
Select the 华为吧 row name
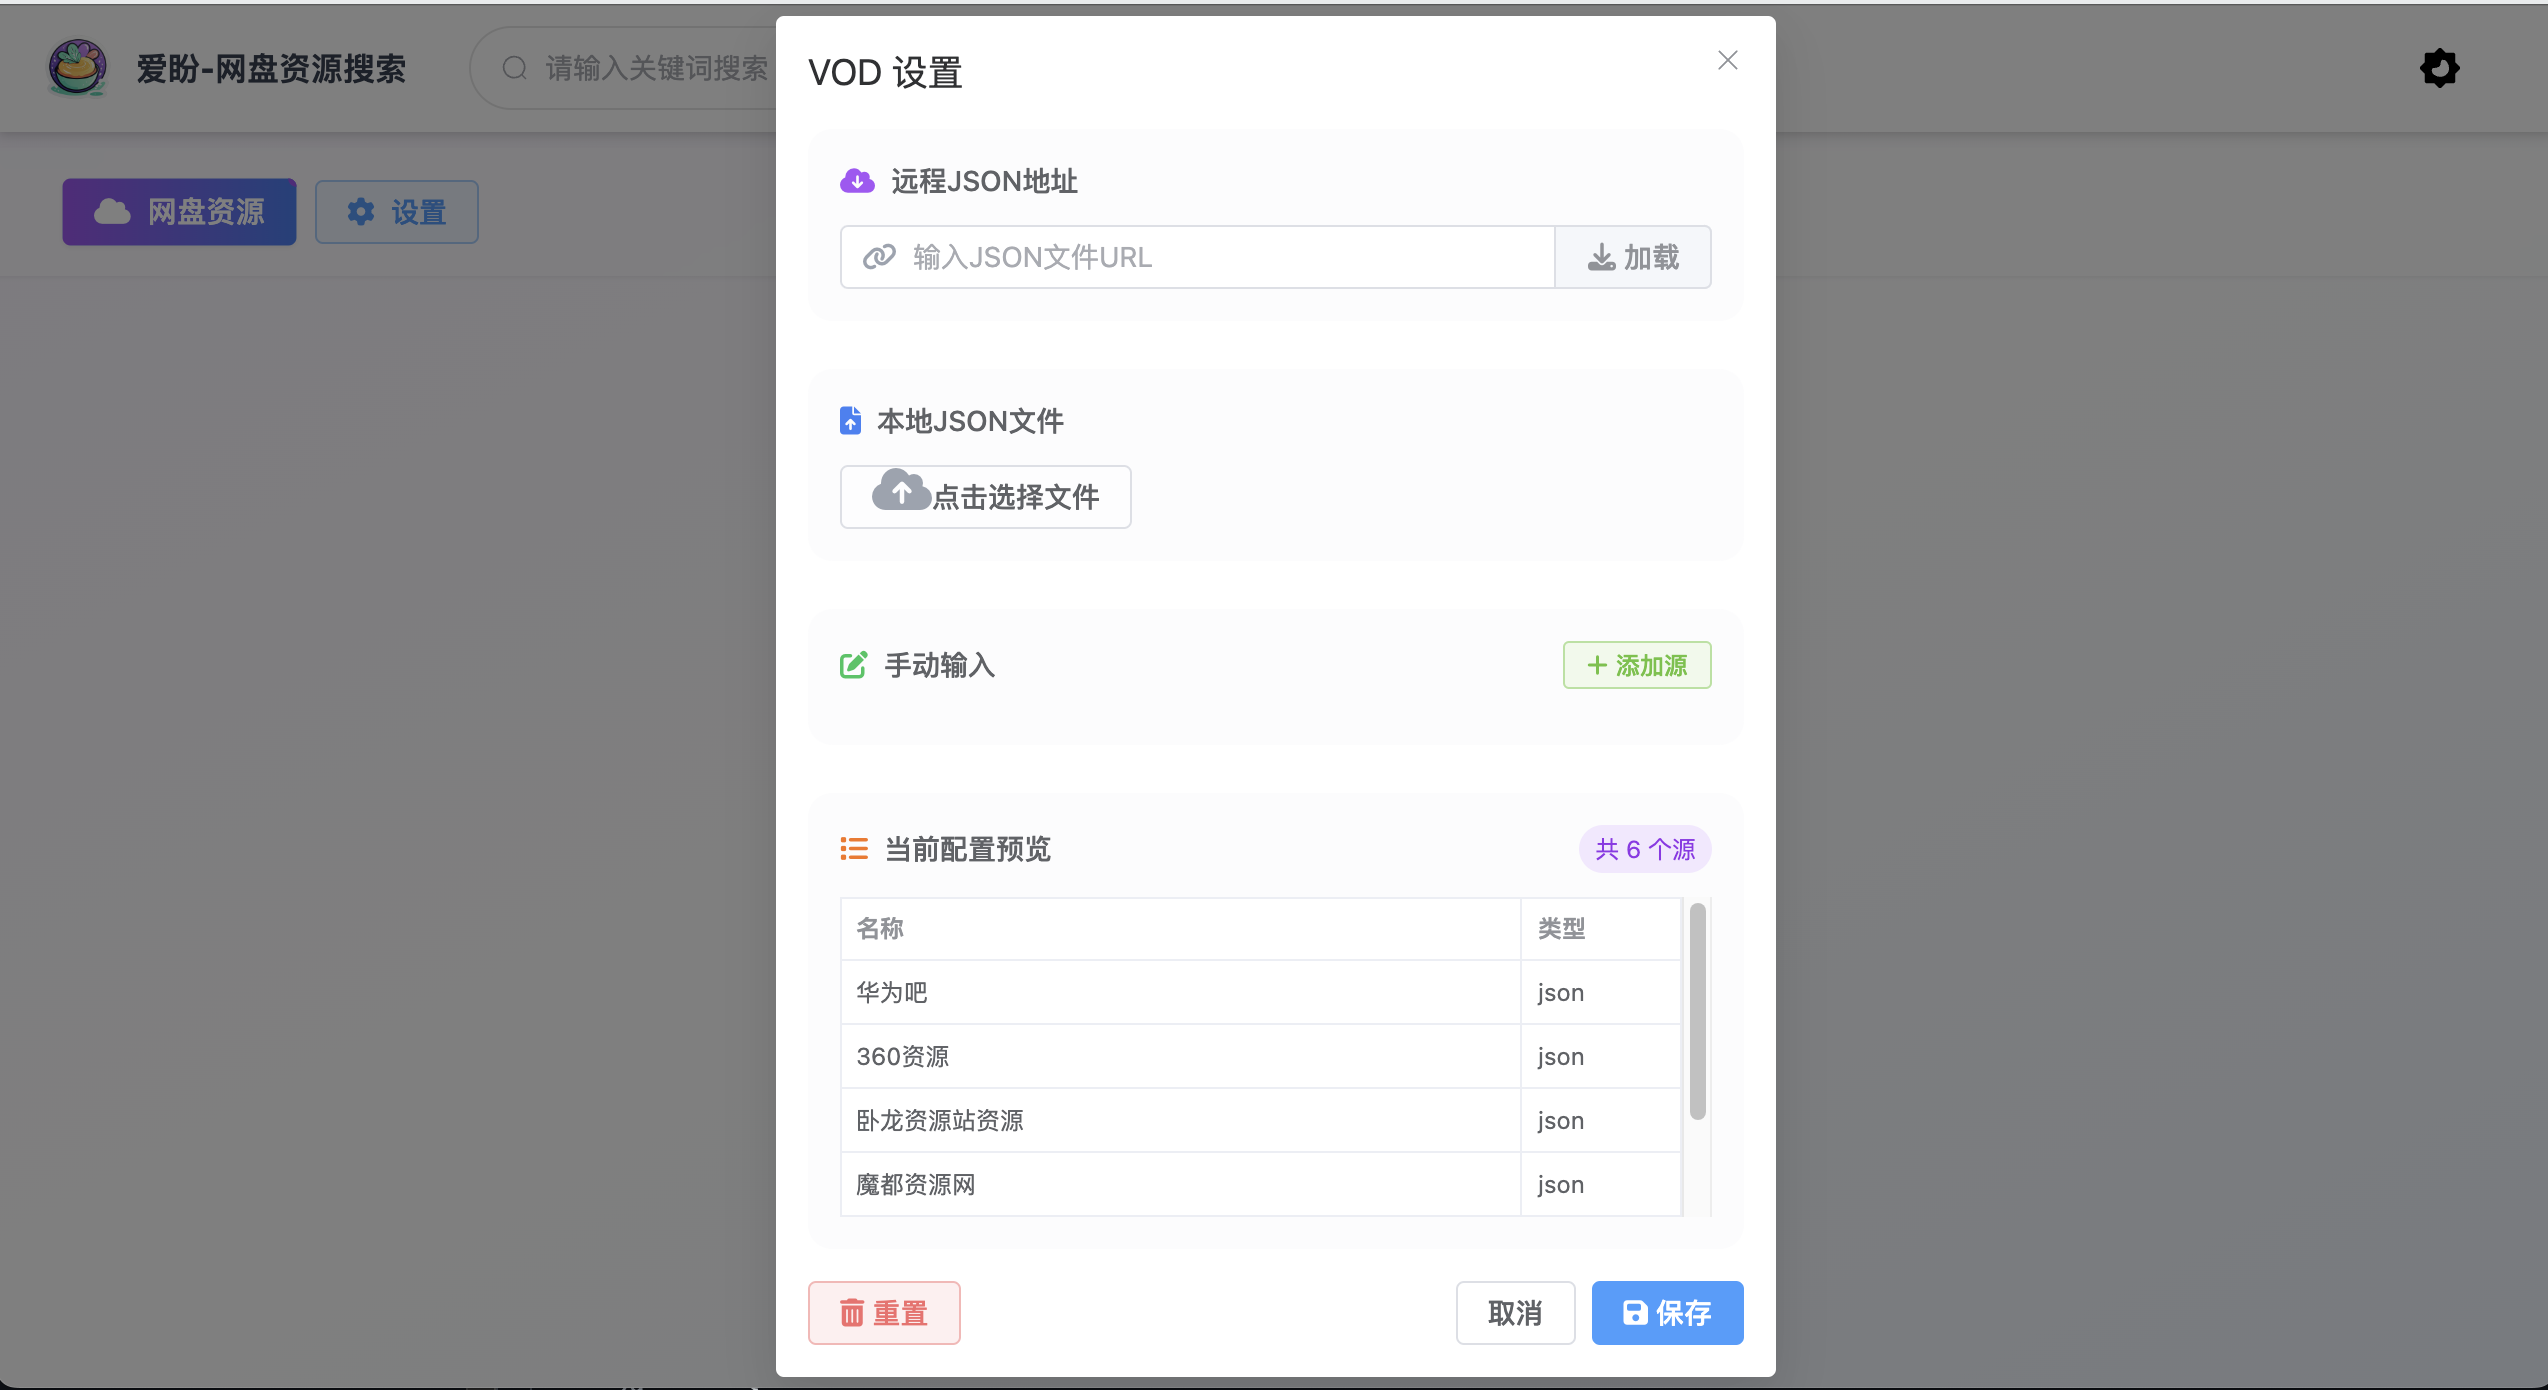892,993
